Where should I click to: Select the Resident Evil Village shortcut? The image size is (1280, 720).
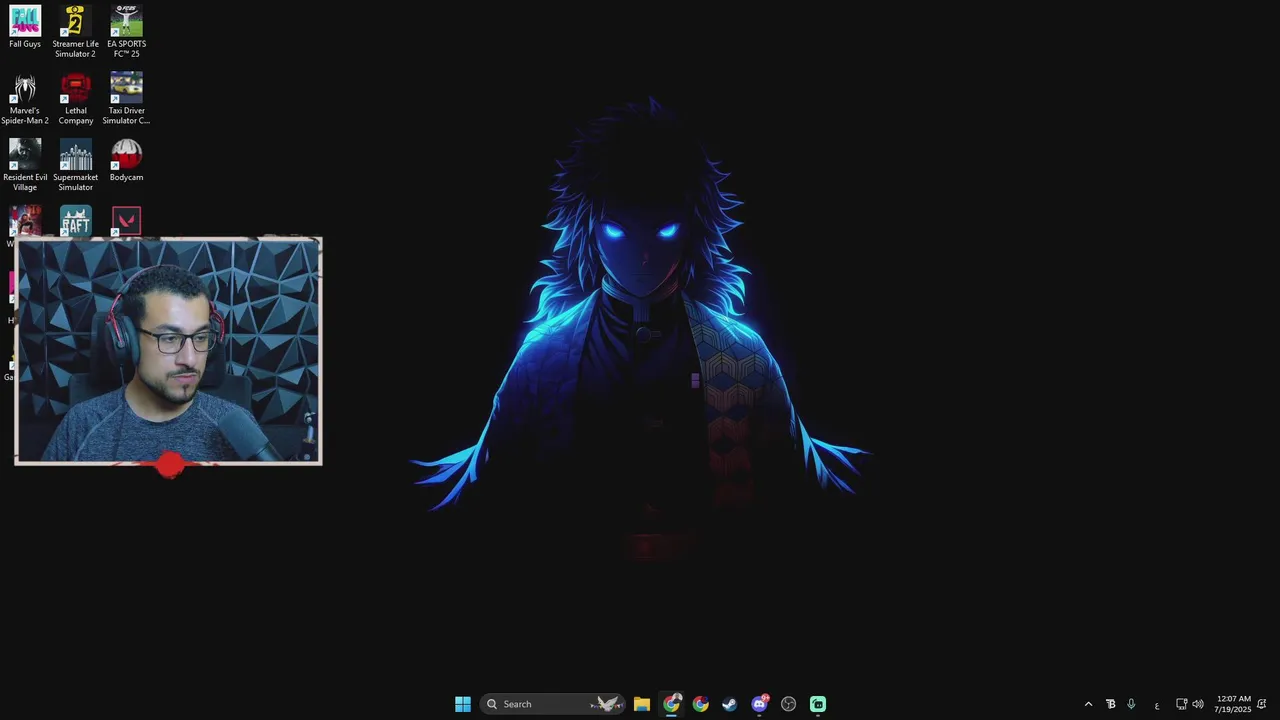pos(25,165)
